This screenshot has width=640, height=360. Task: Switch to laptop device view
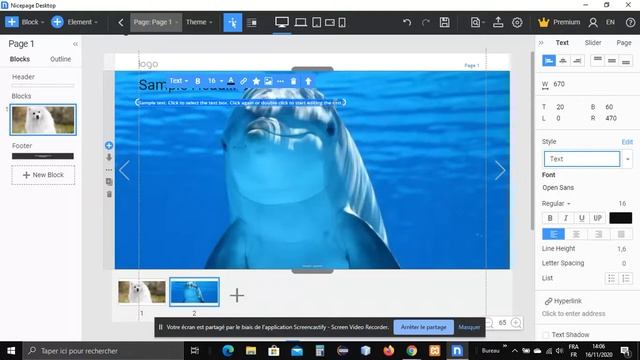300,22
